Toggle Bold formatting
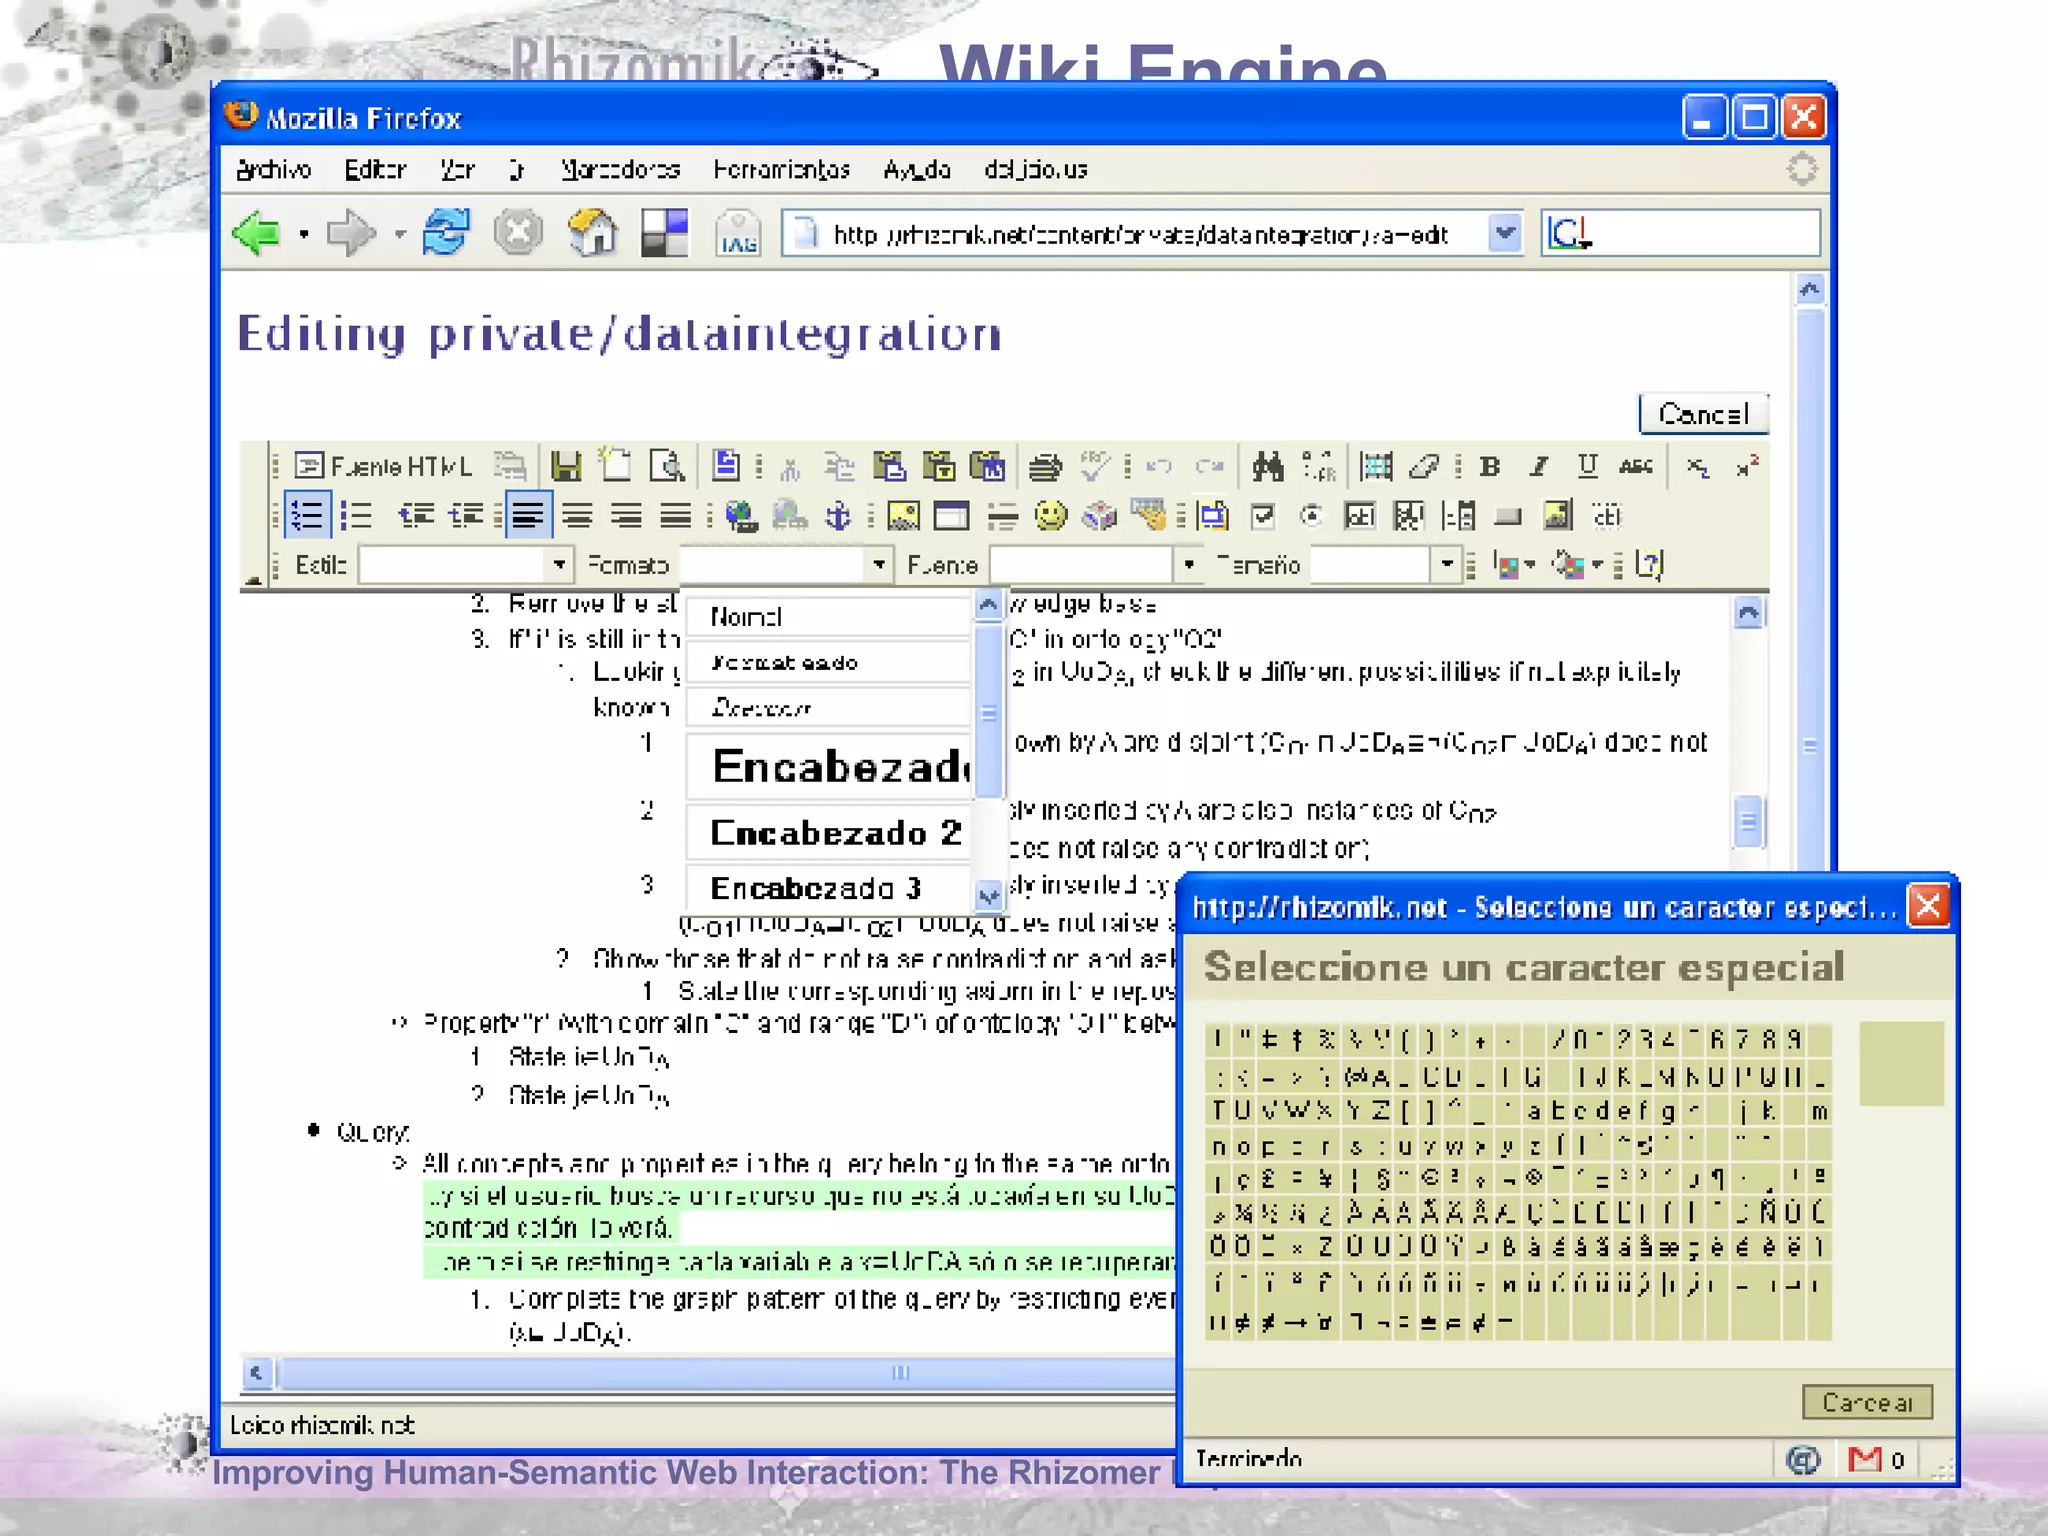This screenshot has width=2048, height=1536. (1490, 466)
